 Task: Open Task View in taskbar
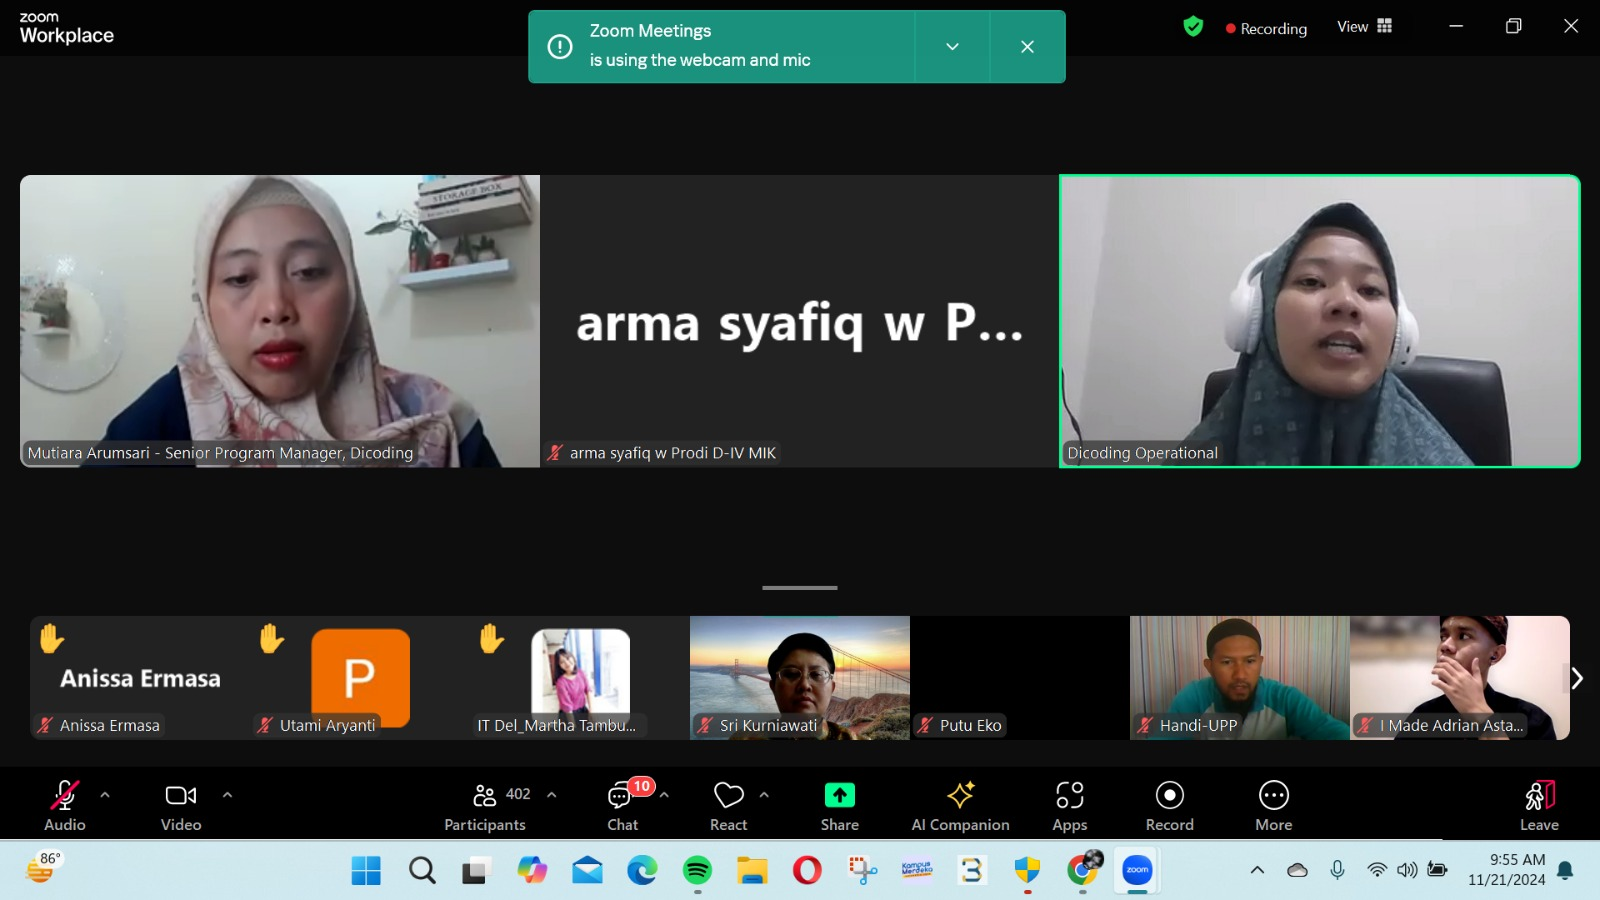pos(476,871)
